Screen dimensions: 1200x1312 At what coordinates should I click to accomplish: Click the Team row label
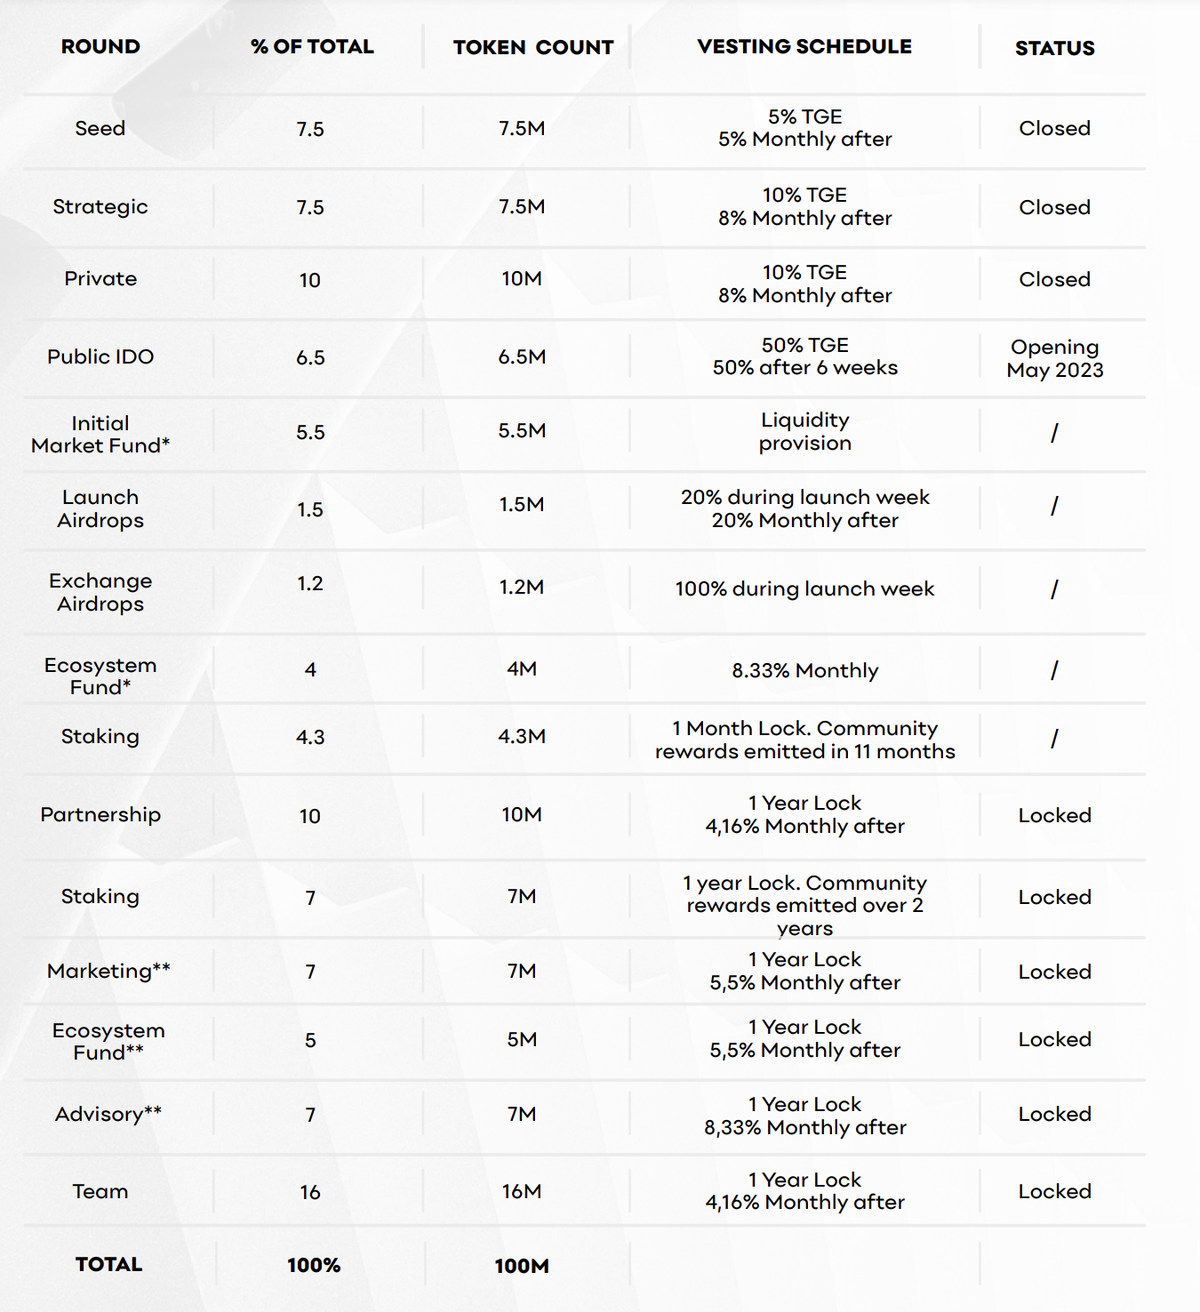pos(100,1191)
